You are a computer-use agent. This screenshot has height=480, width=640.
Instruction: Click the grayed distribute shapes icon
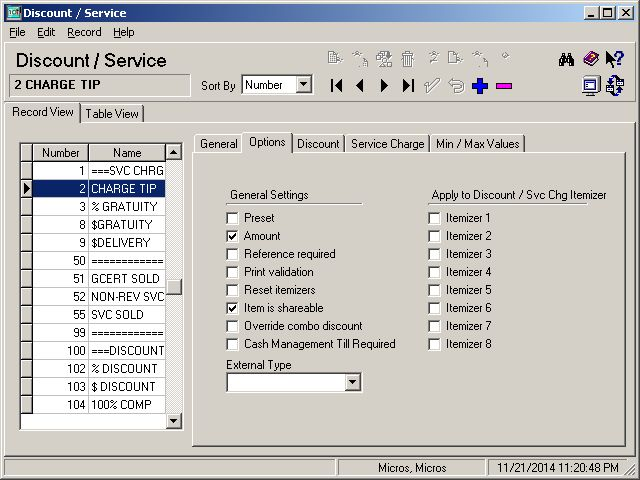pos(384,59)
